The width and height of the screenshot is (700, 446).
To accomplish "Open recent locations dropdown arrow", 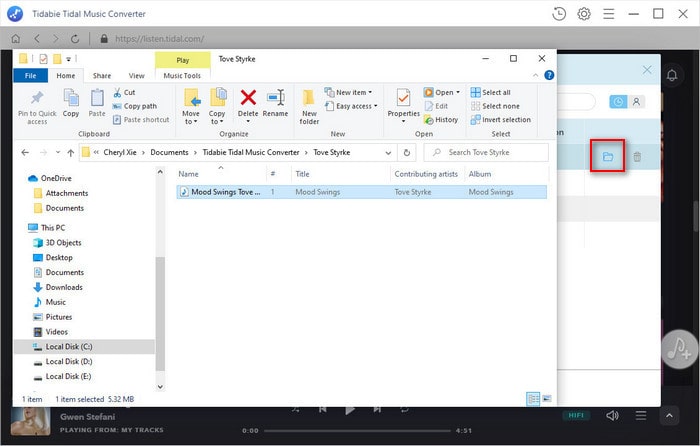I will coord(58,153).
